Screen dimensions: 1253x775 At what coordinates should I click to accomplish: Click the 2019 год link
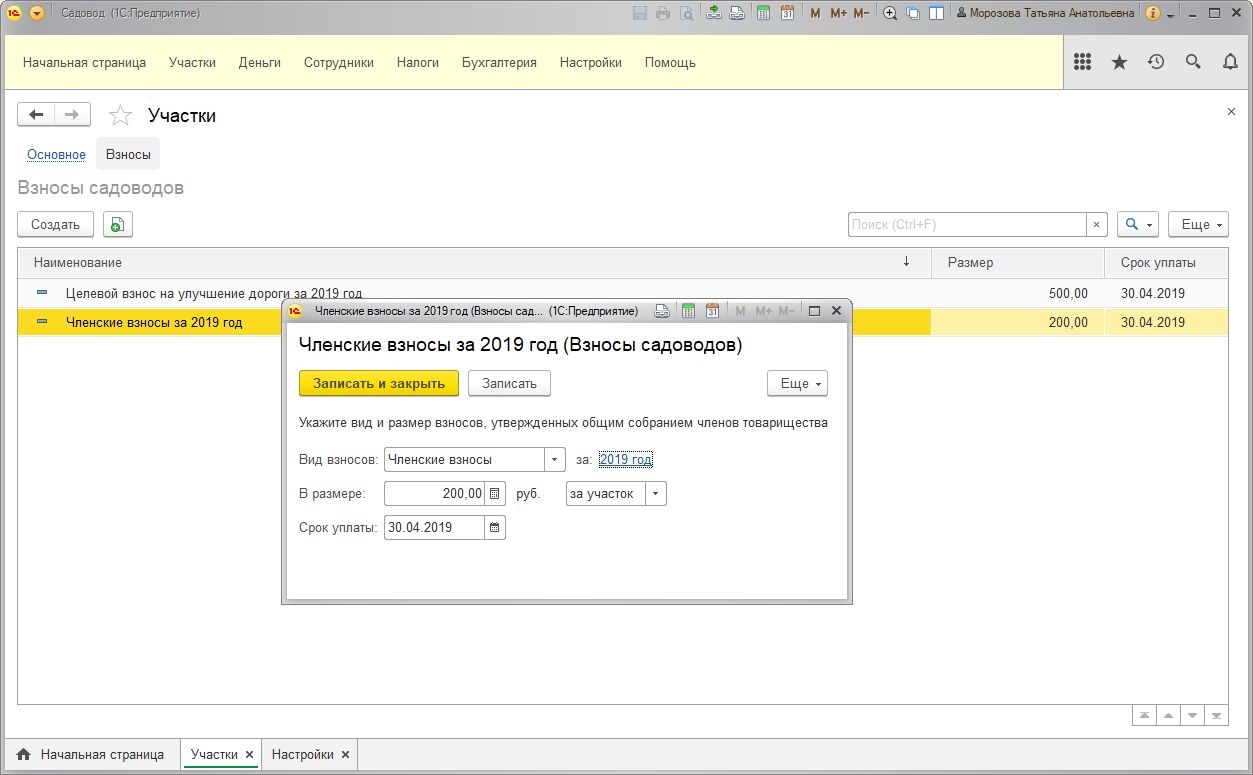tap(625, 460)
